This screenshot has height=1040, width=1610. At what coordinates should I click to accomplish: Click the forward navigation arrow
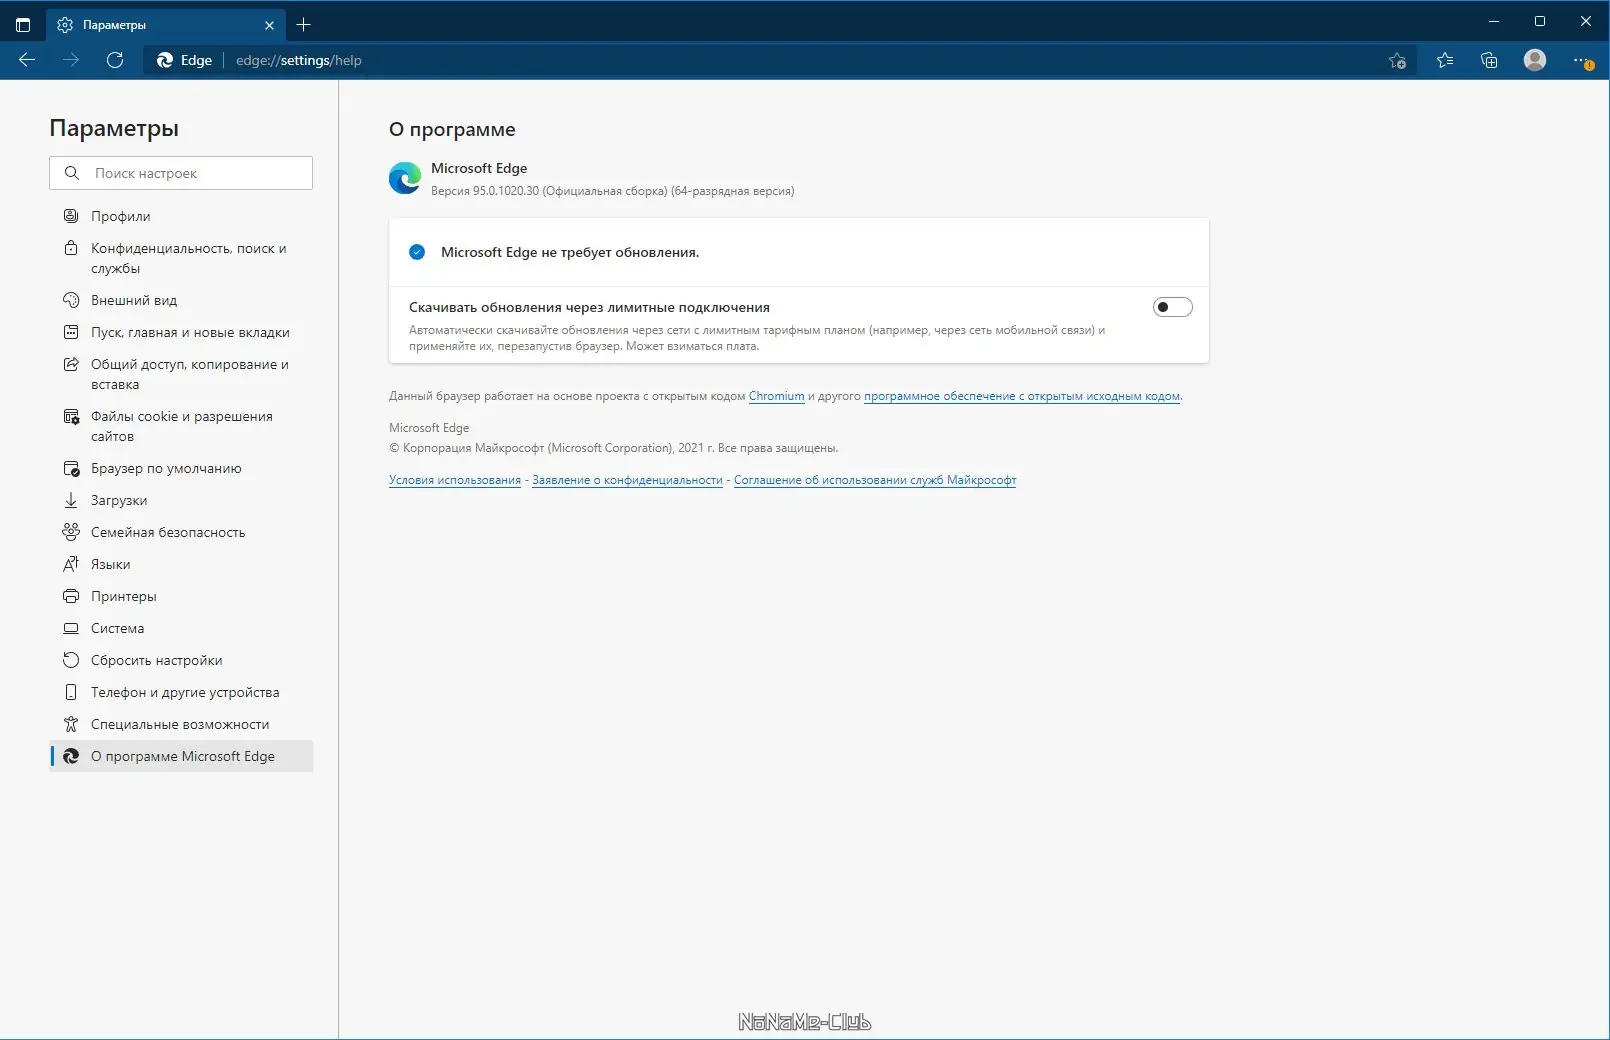(71, 60)
